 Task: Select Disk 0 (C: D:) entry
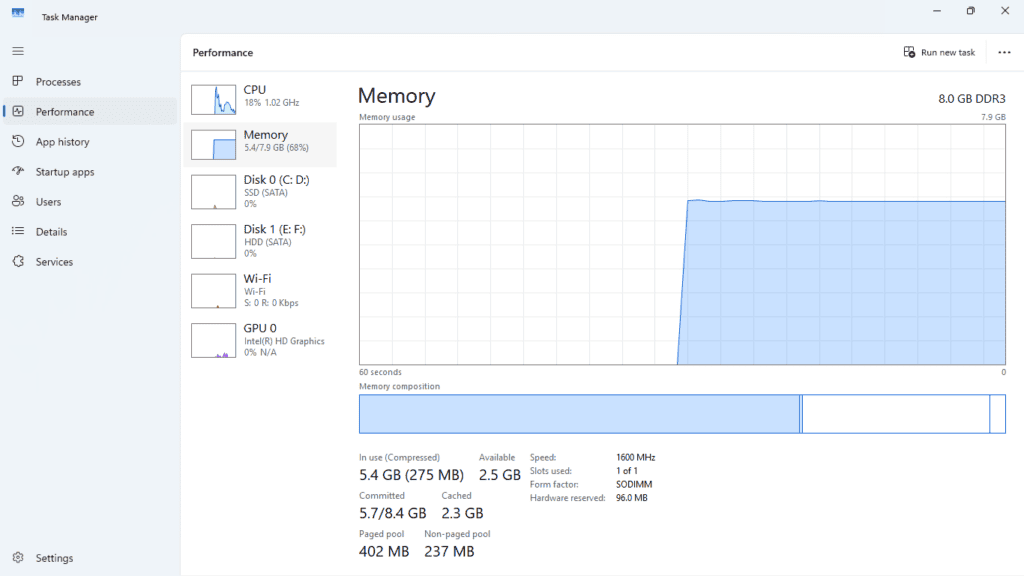point(261,192)
